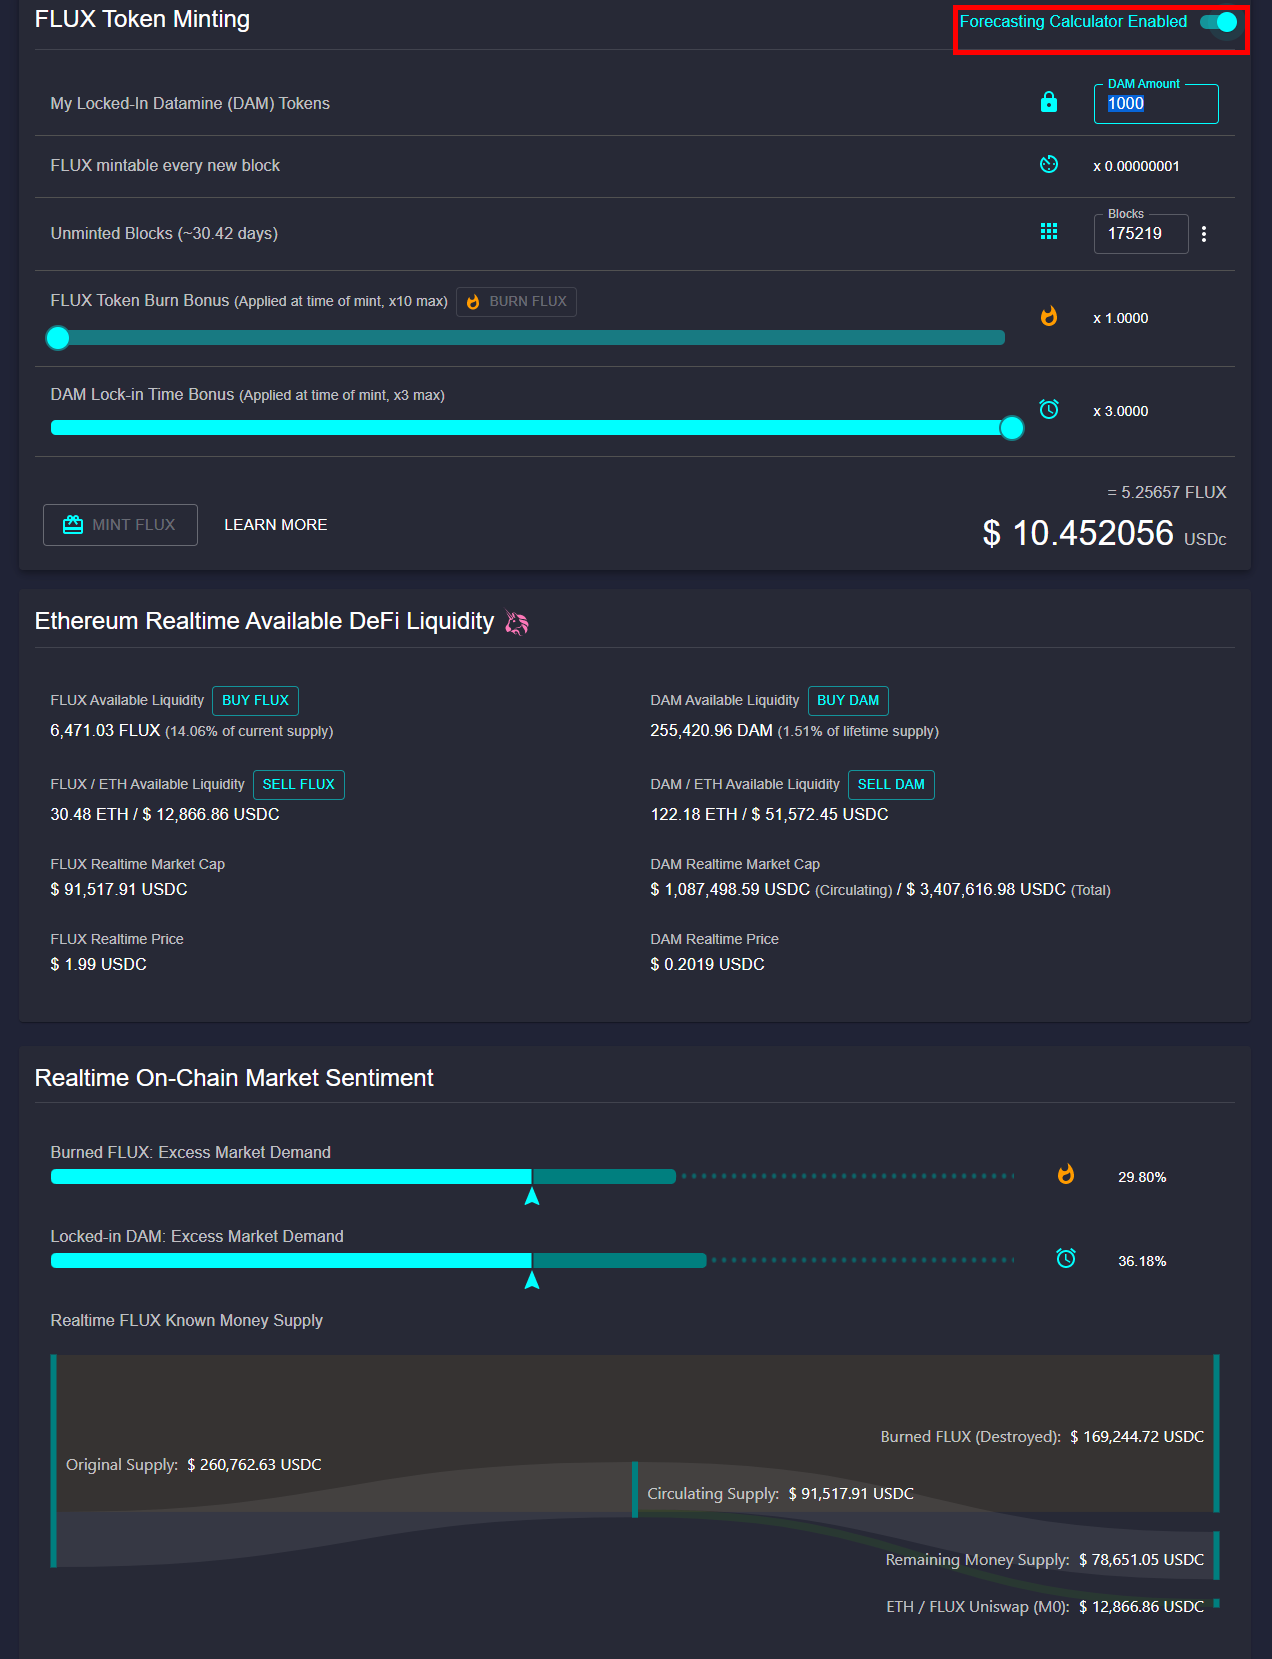The image size is (1272, 1659).
Task: Click Burned FLUX (Destroyed) chart label
Action: 970,1437
